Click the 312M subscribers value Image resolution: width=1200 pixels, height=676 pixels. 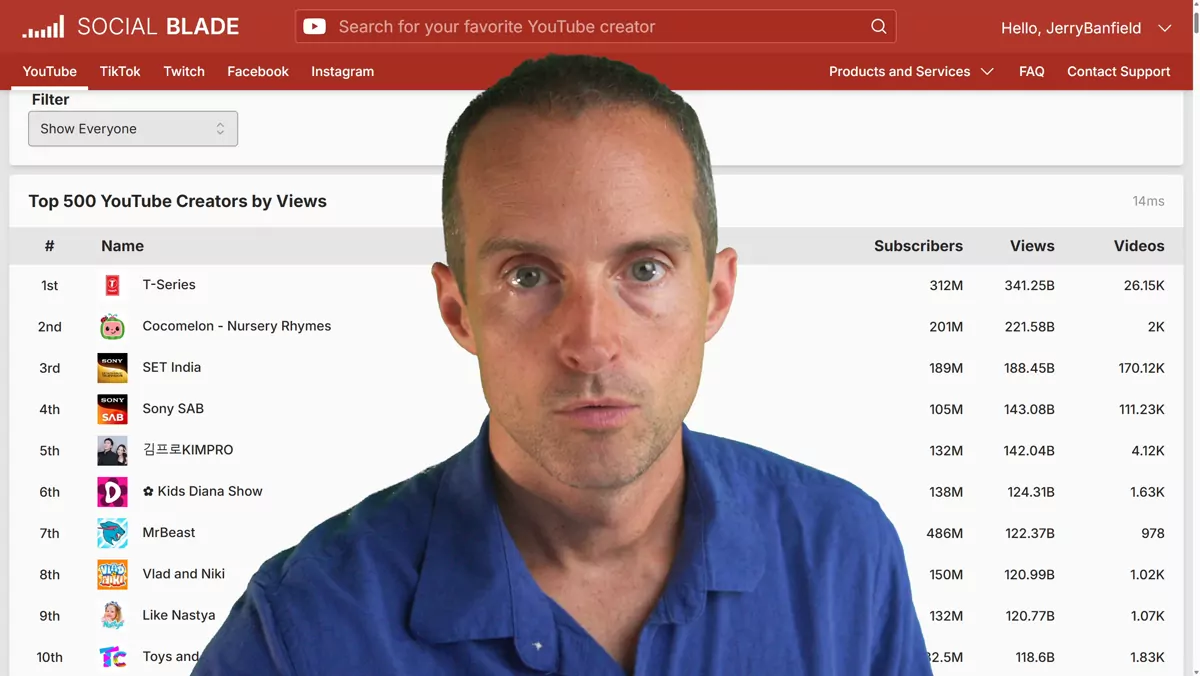tap(946, 285)
